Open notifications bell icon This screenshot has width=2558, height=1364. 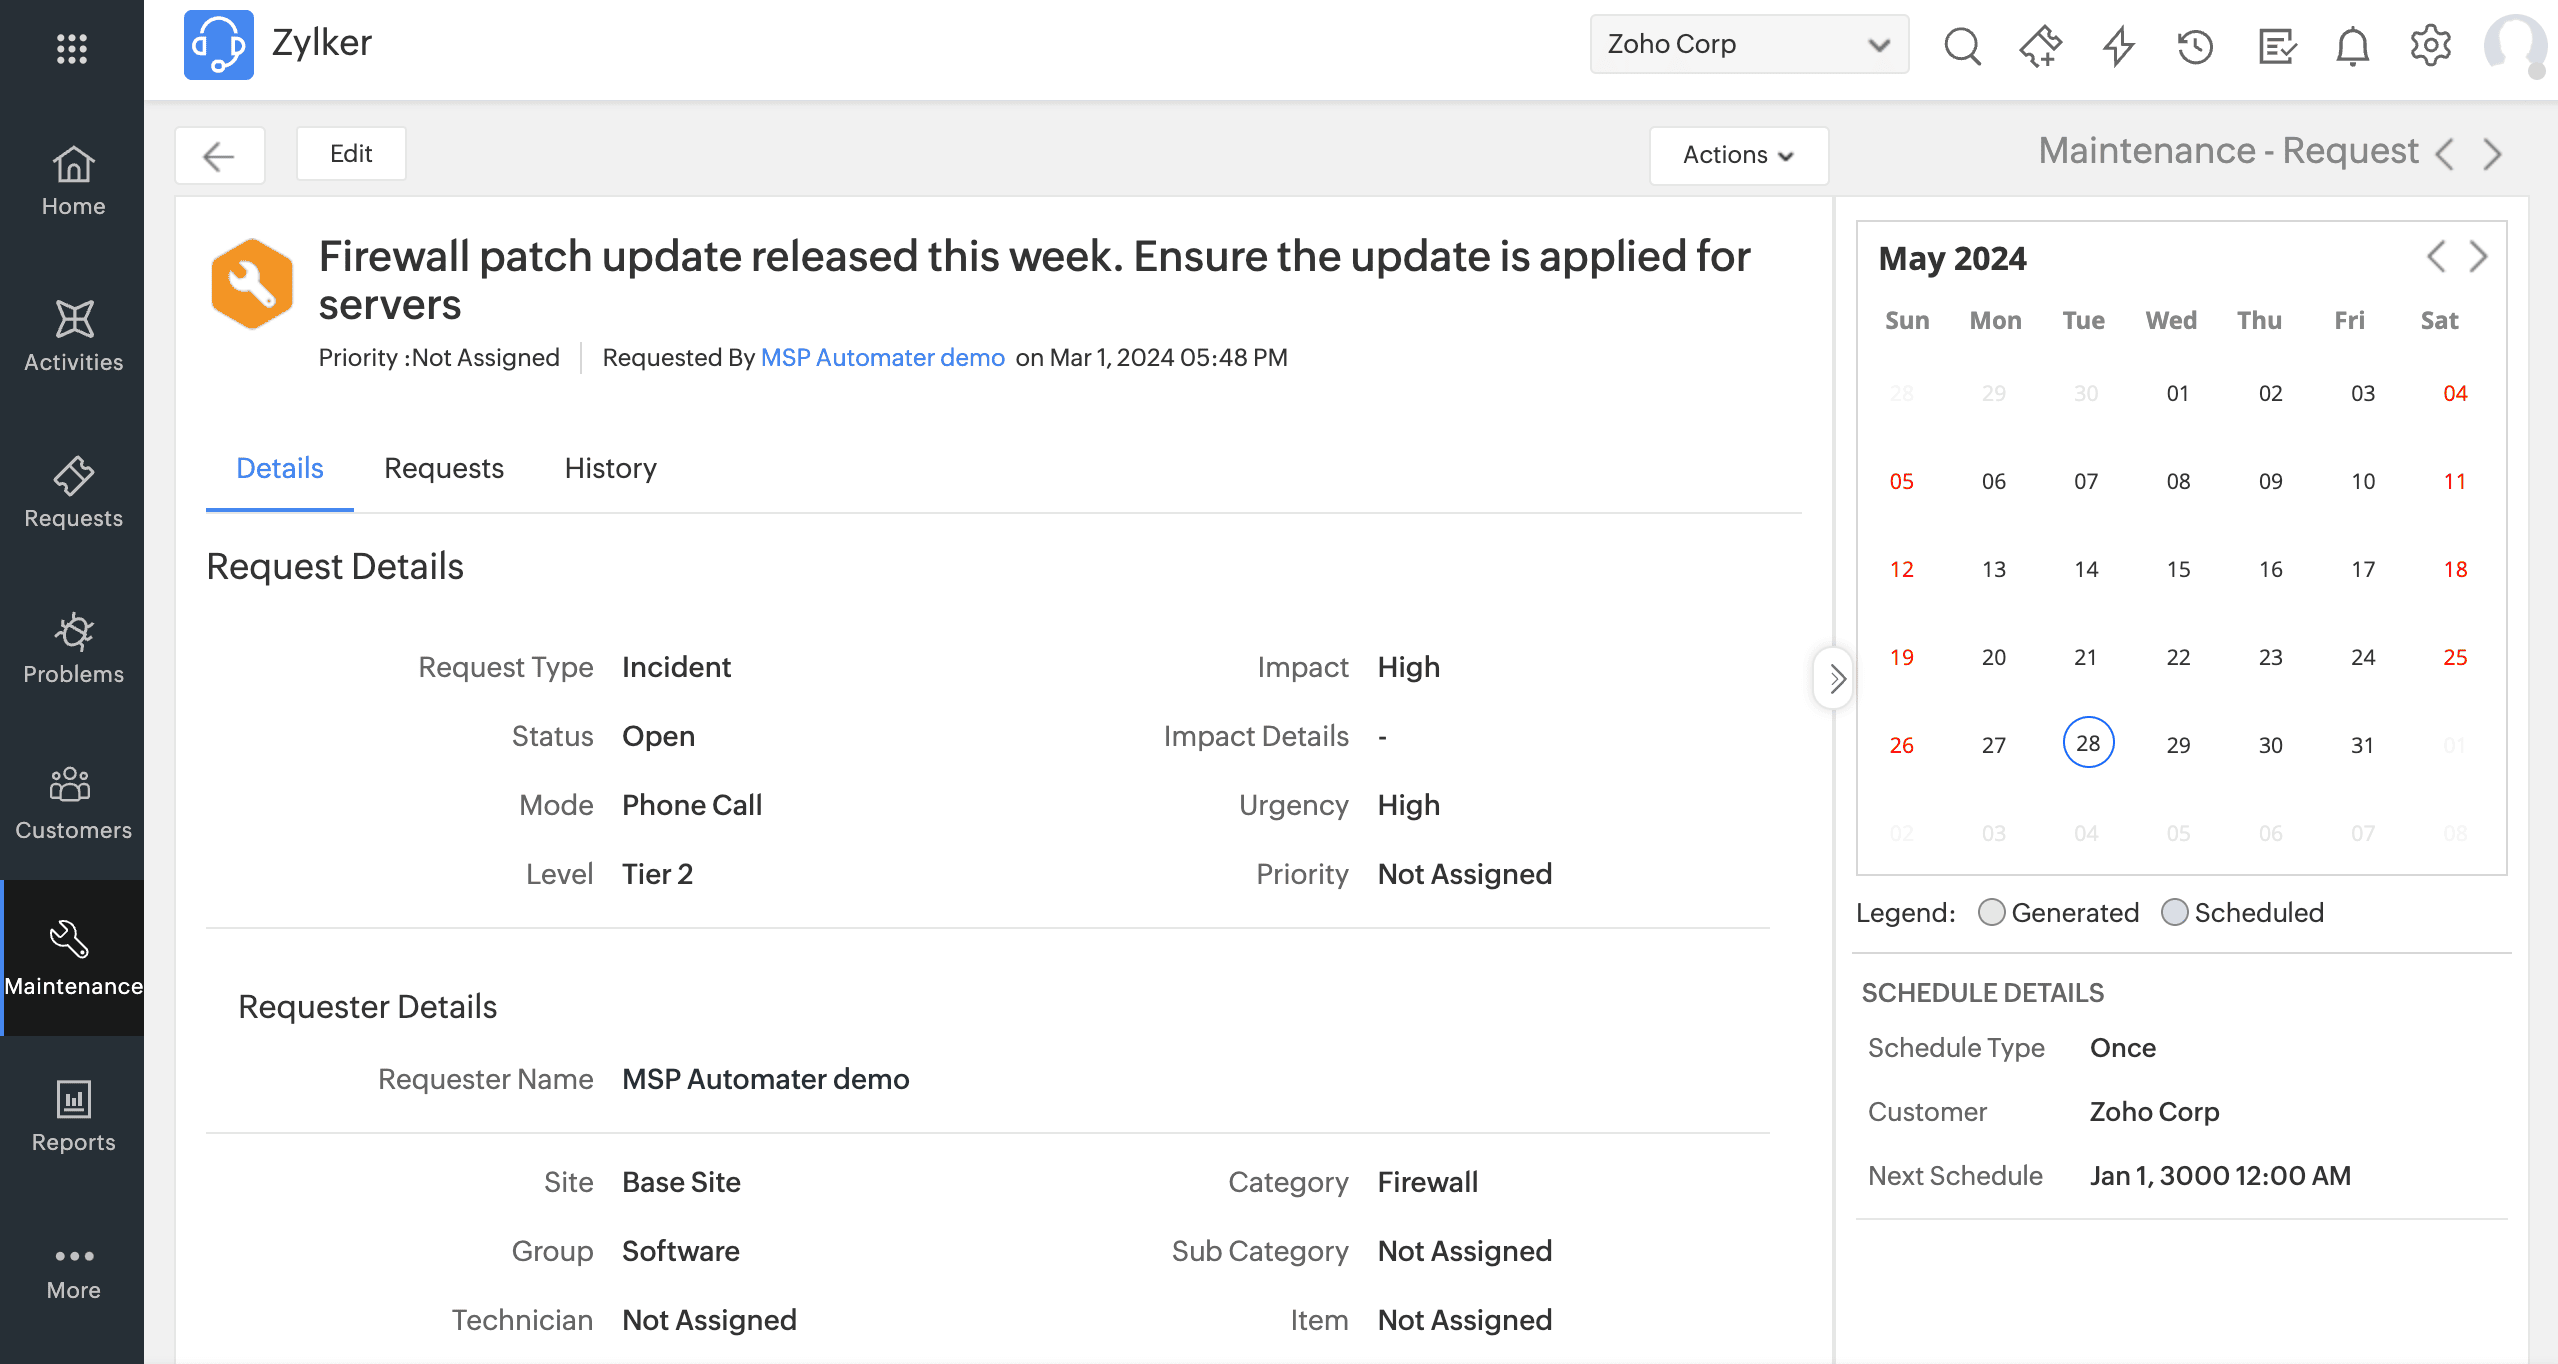click(x=2352, y=46)
